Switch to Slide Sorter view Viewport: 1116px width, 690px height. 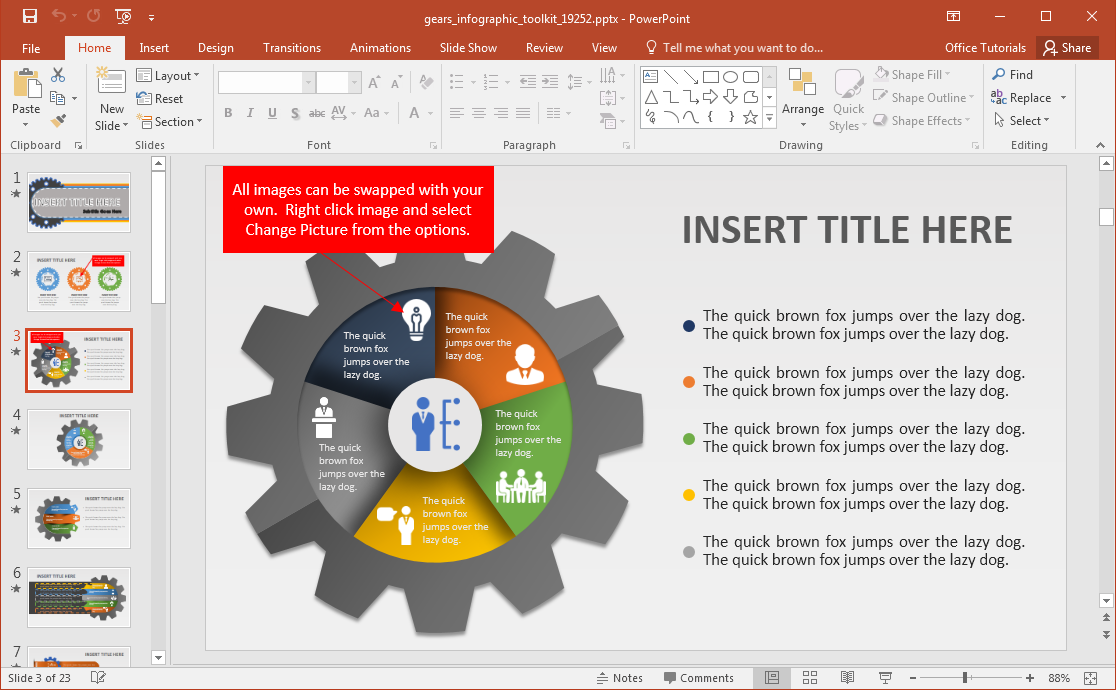810,678
